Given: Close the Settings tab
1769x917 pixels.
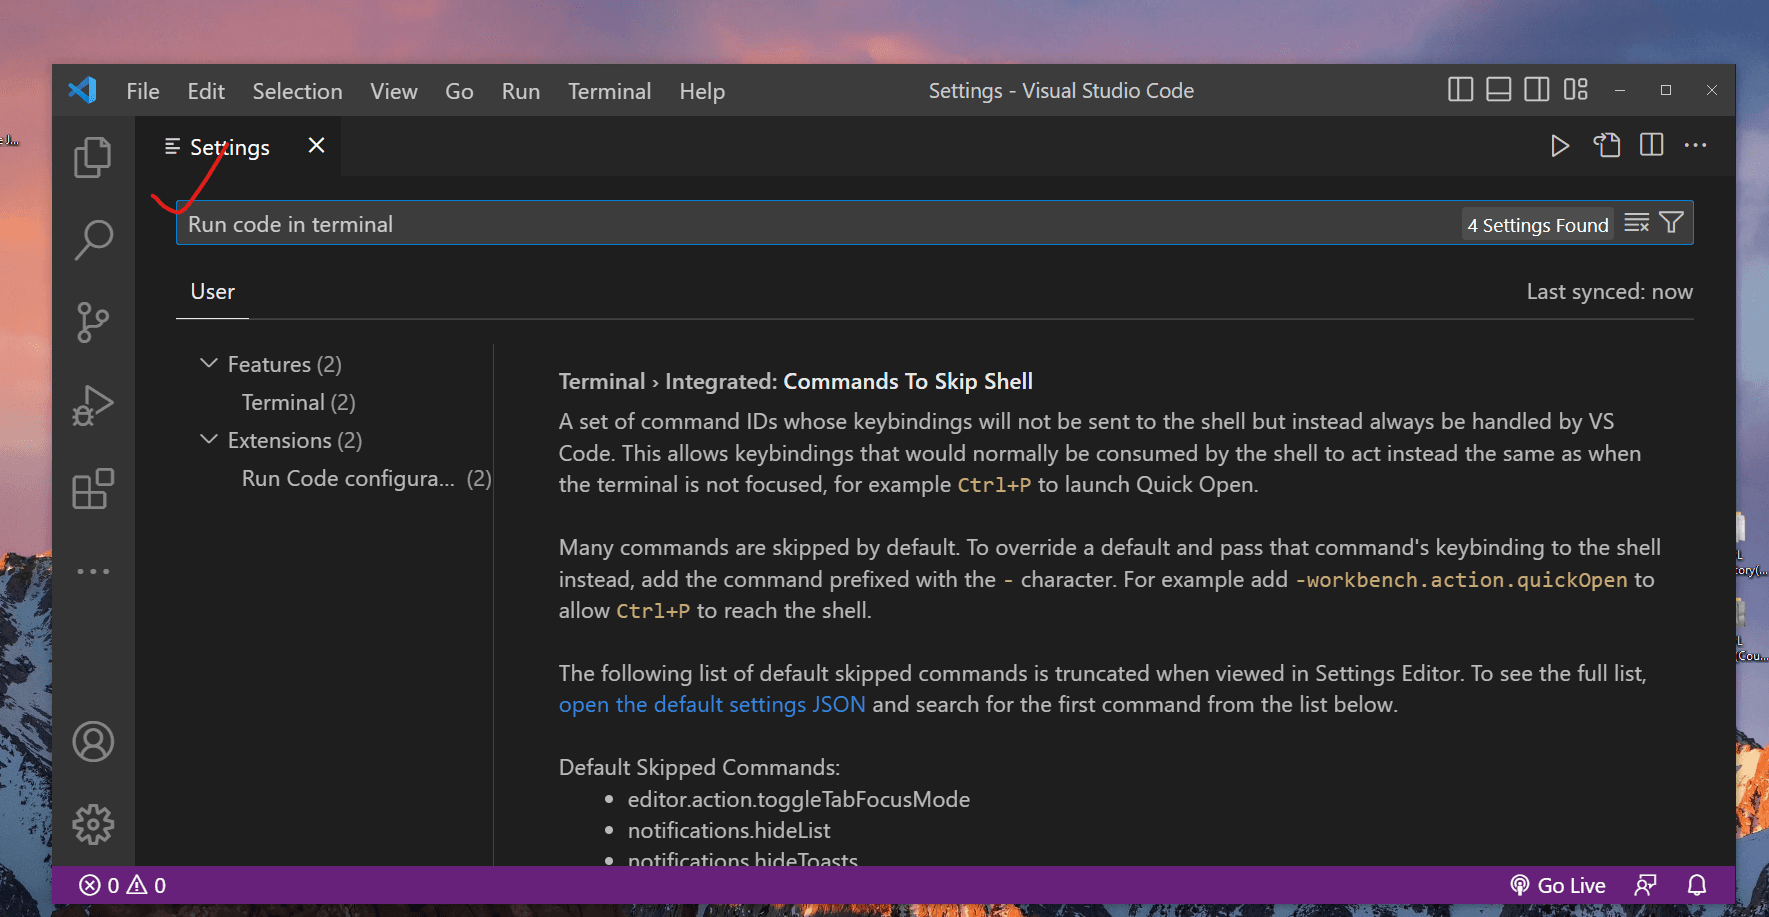Looking at the screenshot, I should coord(316,146).
